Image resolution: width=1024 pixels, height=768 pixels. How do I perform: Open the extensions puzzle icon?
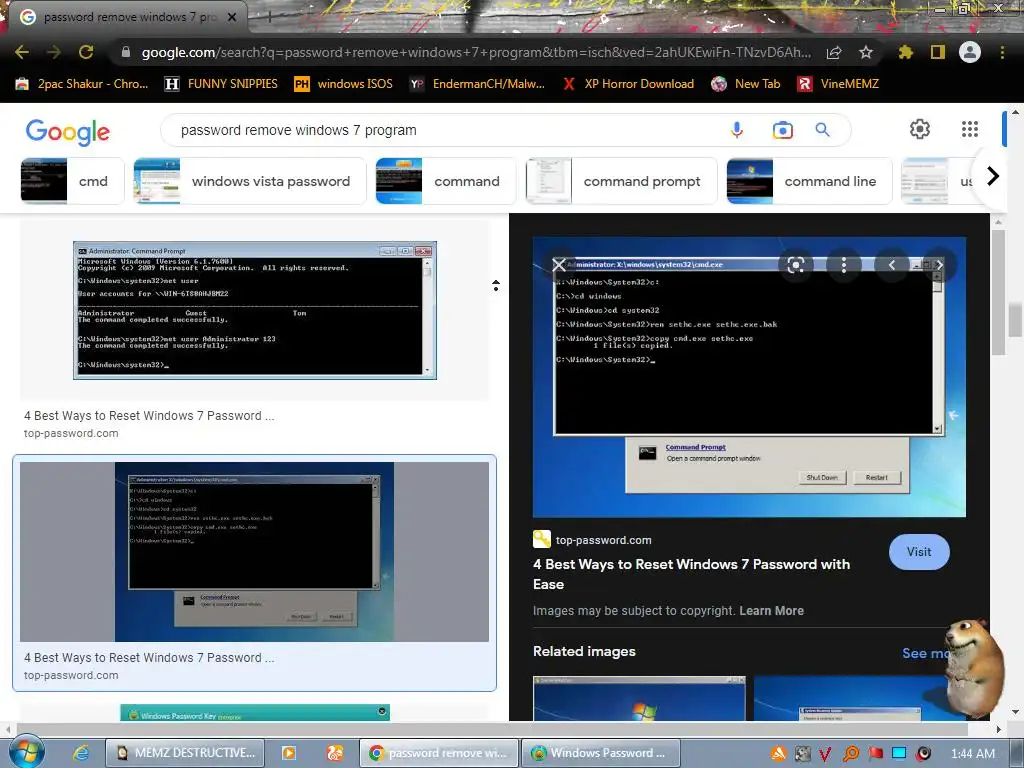coord(906,52)
